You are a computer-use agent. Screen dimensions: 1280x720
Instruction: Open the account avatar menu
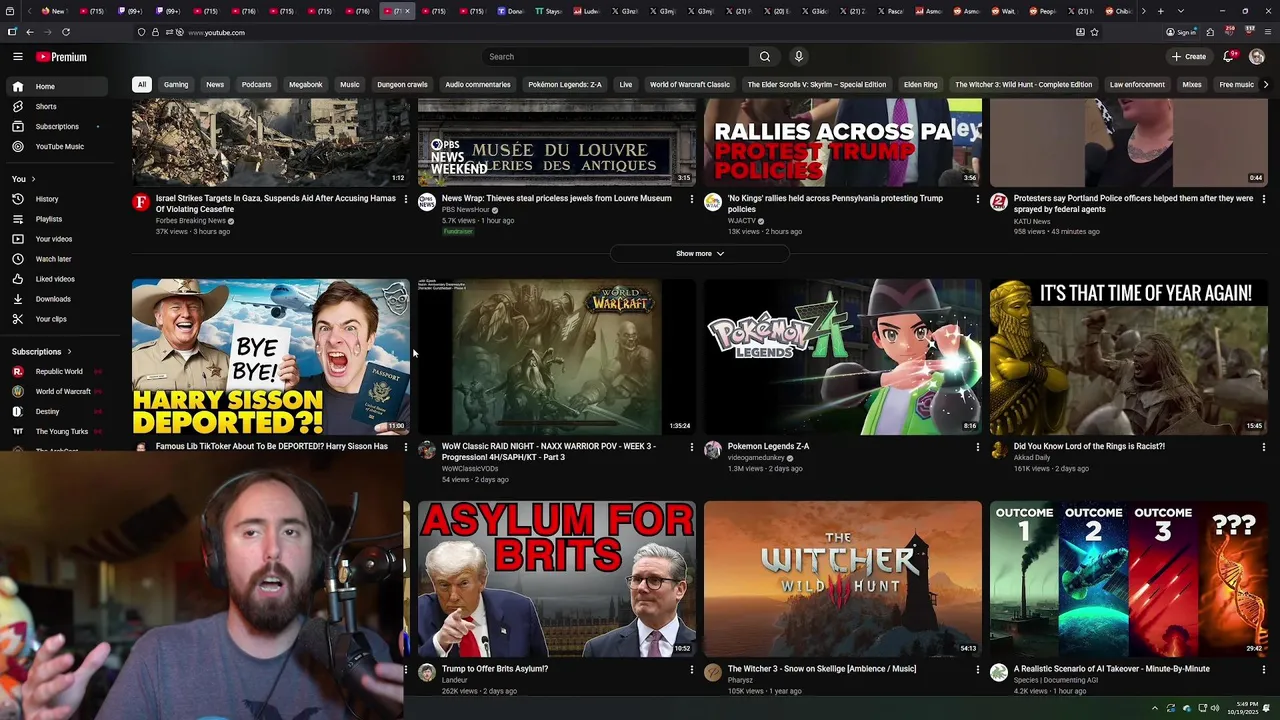pyautogui.click(x=1257, y=57)
